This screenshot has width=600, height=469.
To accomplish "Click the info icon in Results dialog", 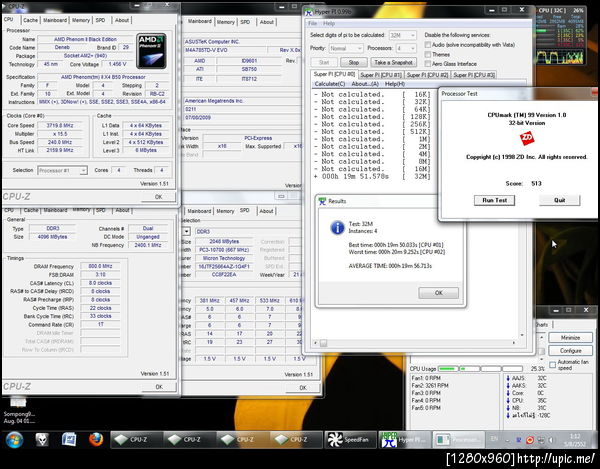I will pyautogui.click(x=337, y=228).
